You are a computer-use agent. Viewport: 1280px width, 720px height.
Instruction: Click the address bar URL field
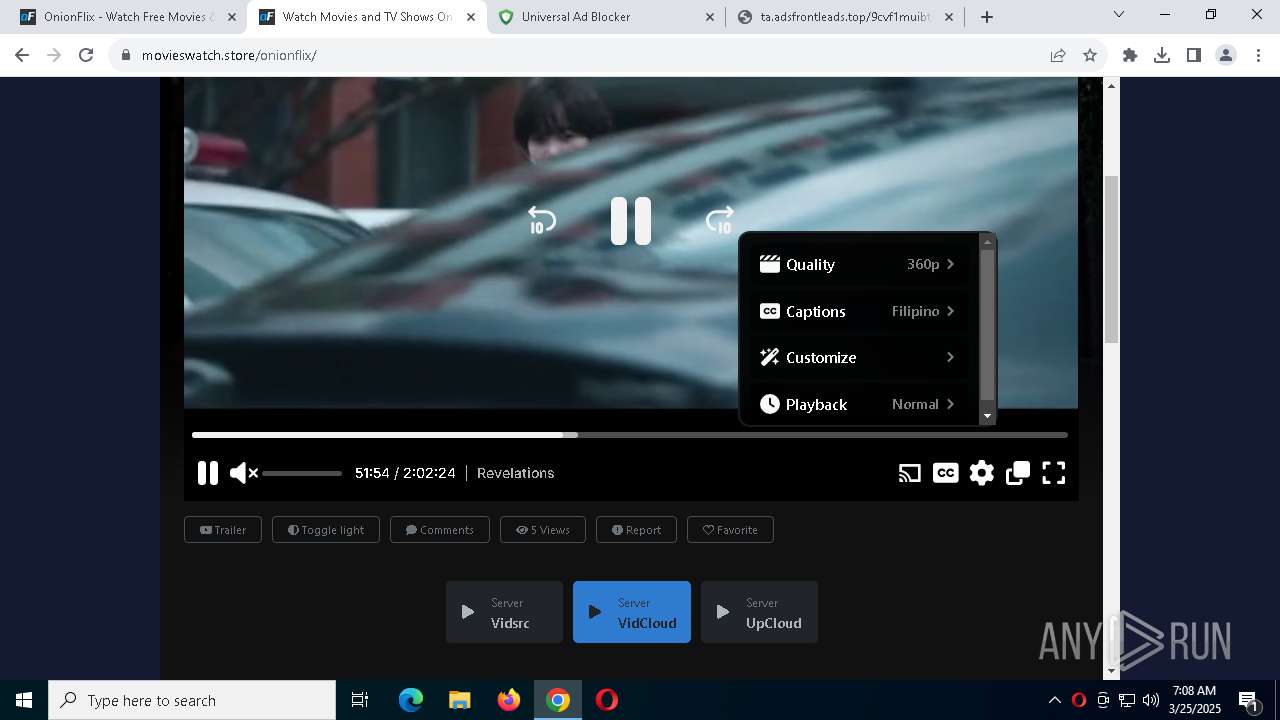click(x=580, y=55)
